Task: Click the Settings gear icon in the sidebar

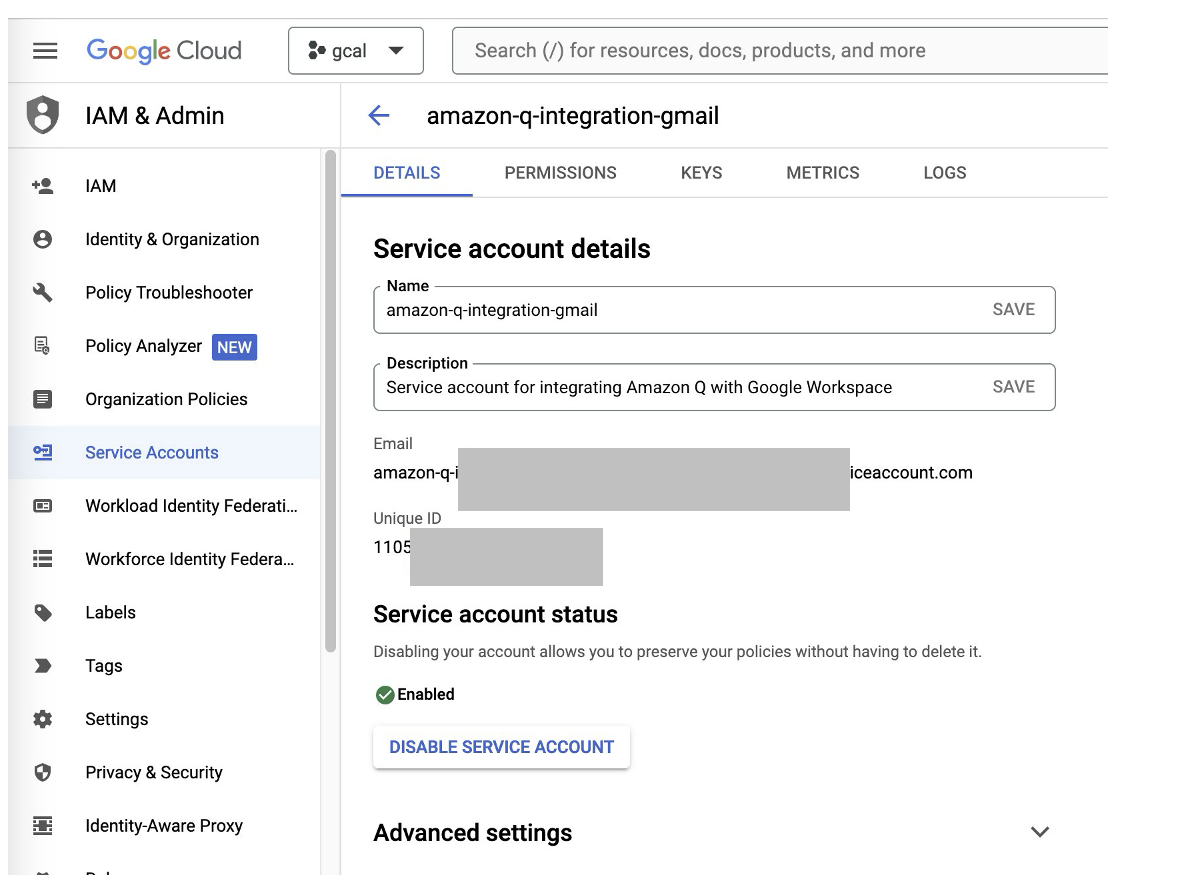Action: pyautogui.click(x=42, y=719)
